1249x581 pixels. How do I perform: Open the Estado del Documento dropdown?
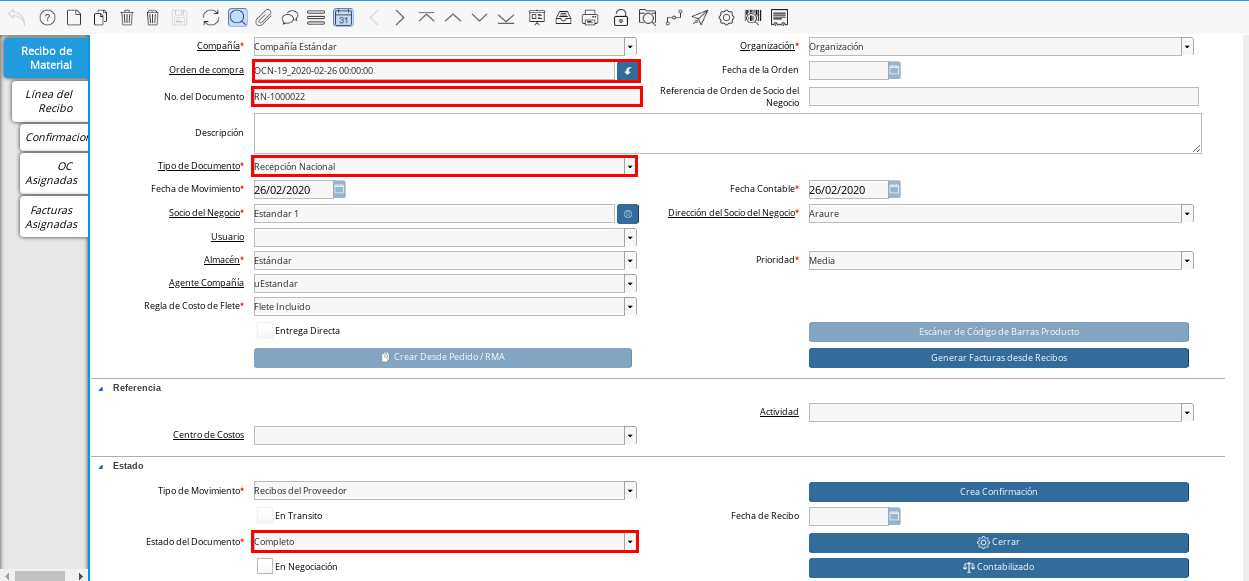(630, 541)
